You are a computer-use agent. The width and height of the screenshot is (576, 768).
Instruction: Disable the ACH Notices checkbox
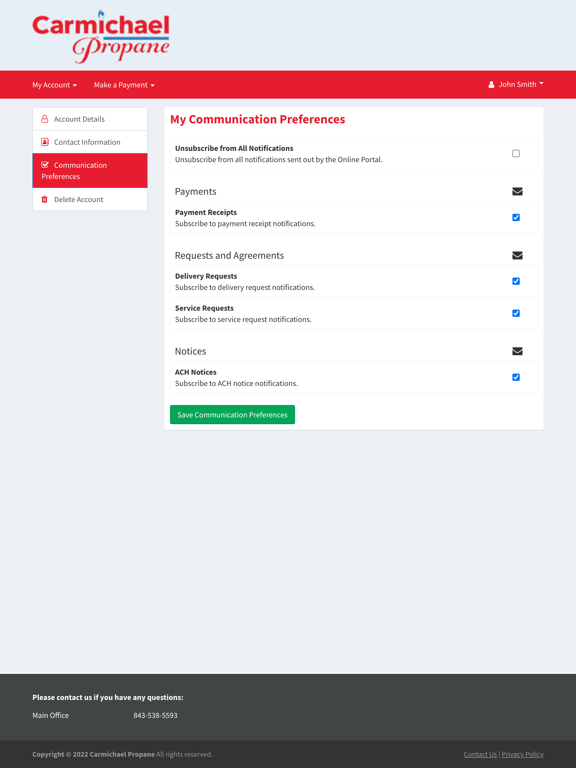(516, 377)
